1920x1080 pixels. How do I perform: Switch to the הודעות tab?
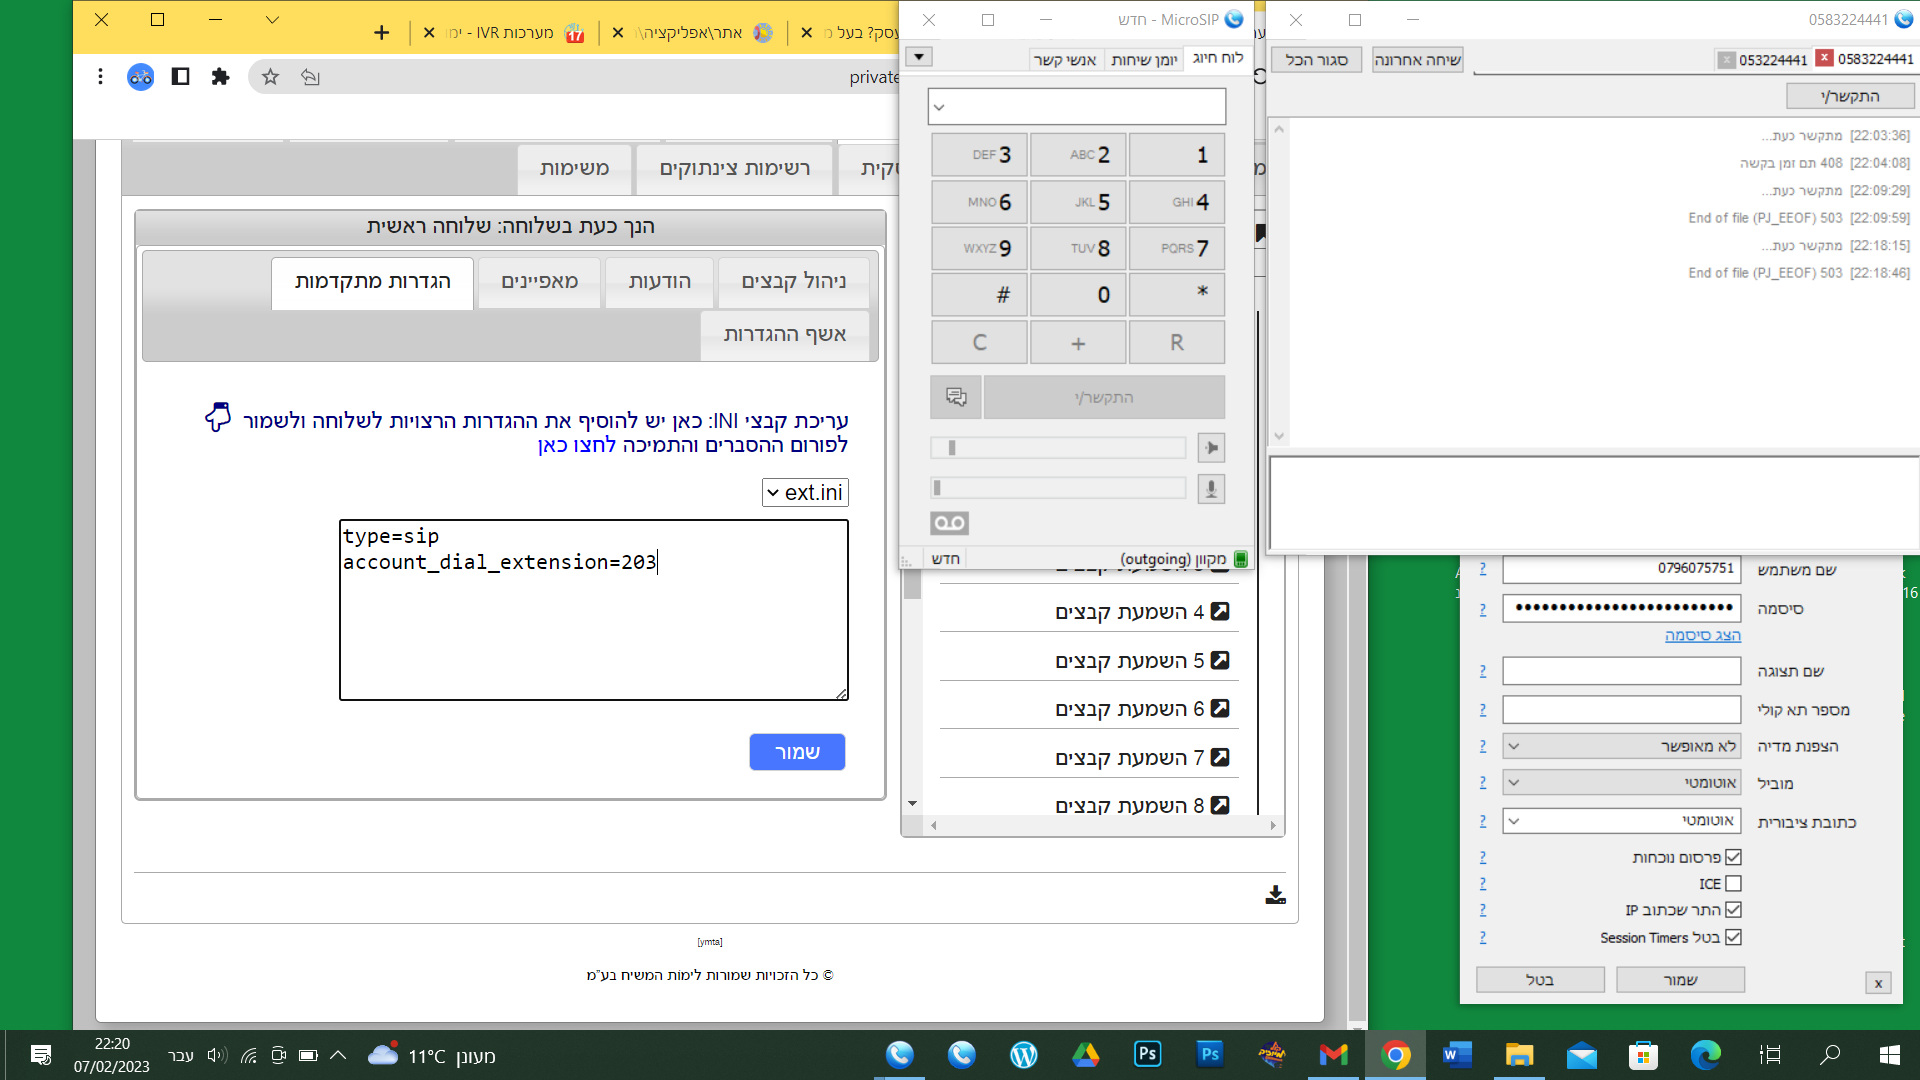[659, 282]
